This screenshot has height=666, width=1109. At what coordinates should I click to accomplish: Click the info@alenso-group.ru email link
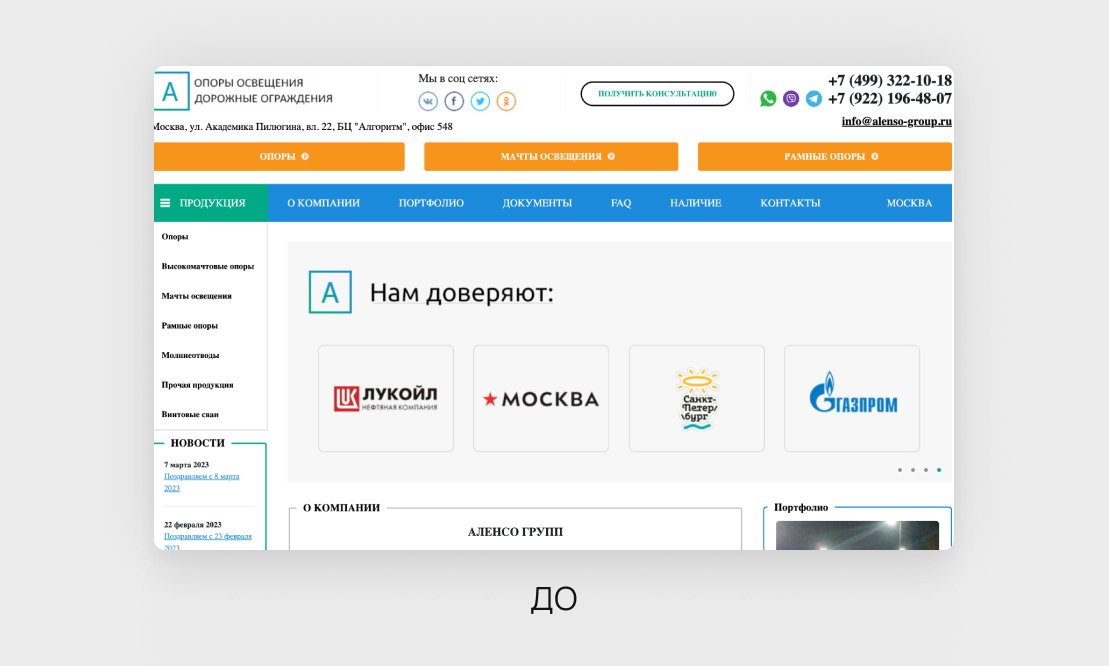click(896, 121)
